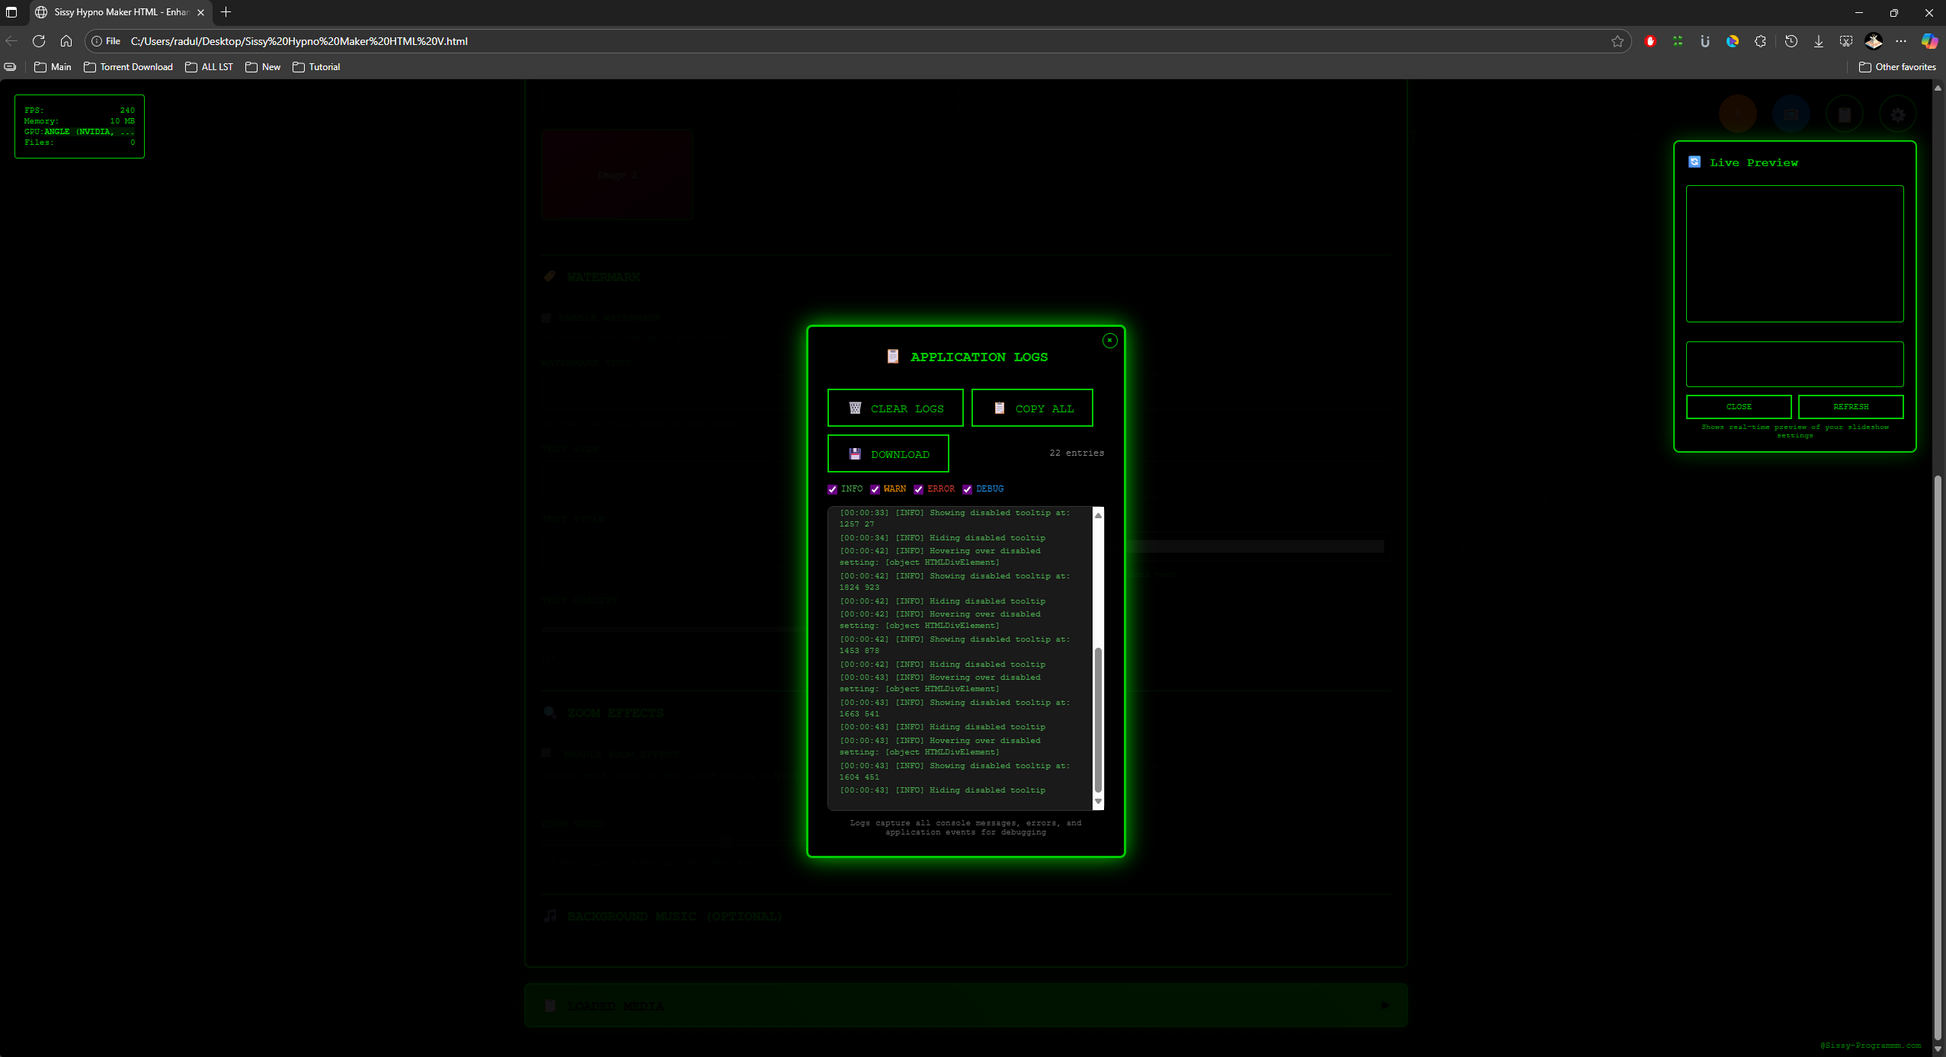Click the Live Preview refresh icon in the title
The height and width of the screenshot is (1057, 1946).
1694,162
